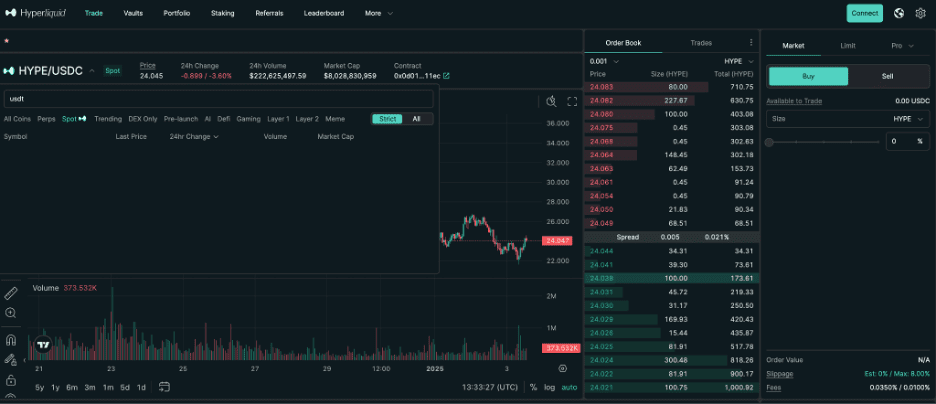The width and height of the screenshot is (936, 404).
Task: Filter coins by Trending
Action: [x=108, y=119]
